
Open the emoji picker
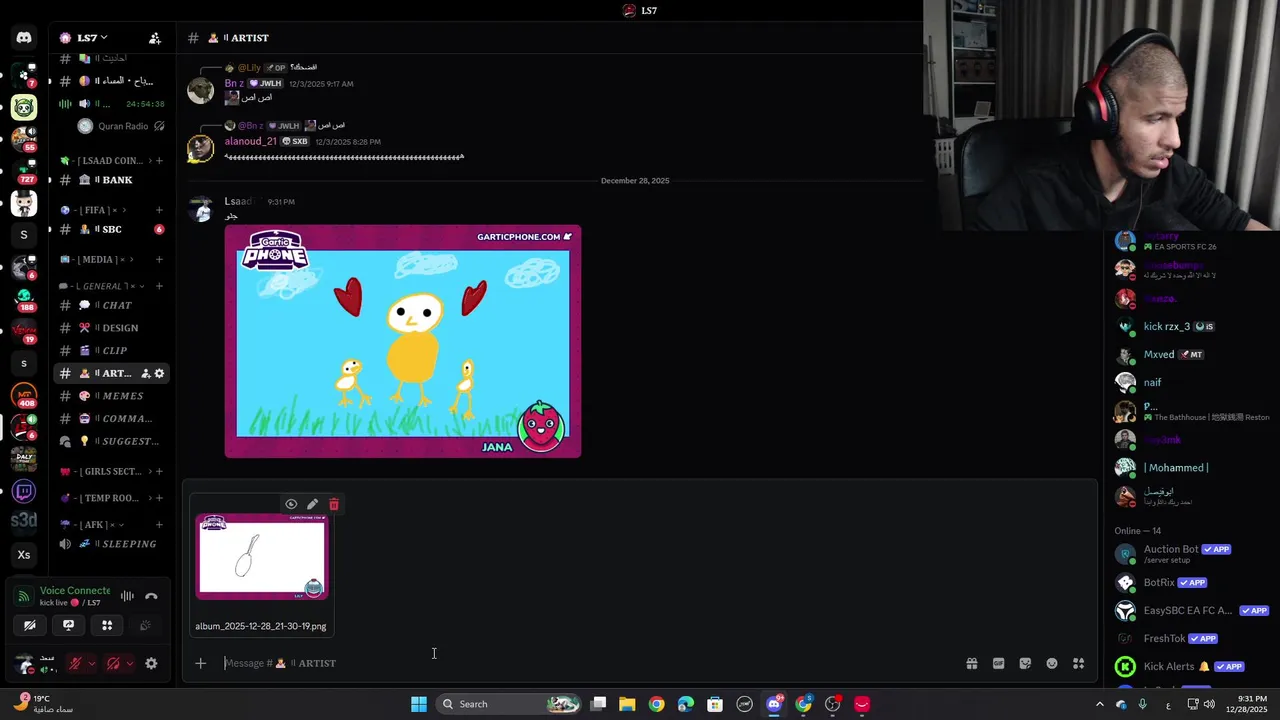[1052, 663]
